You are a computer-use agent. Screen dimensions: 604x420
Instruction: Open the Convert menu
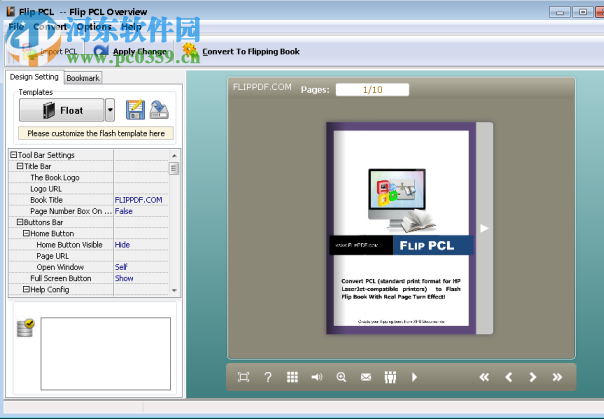pyautogui.click(x=50, y=27)
